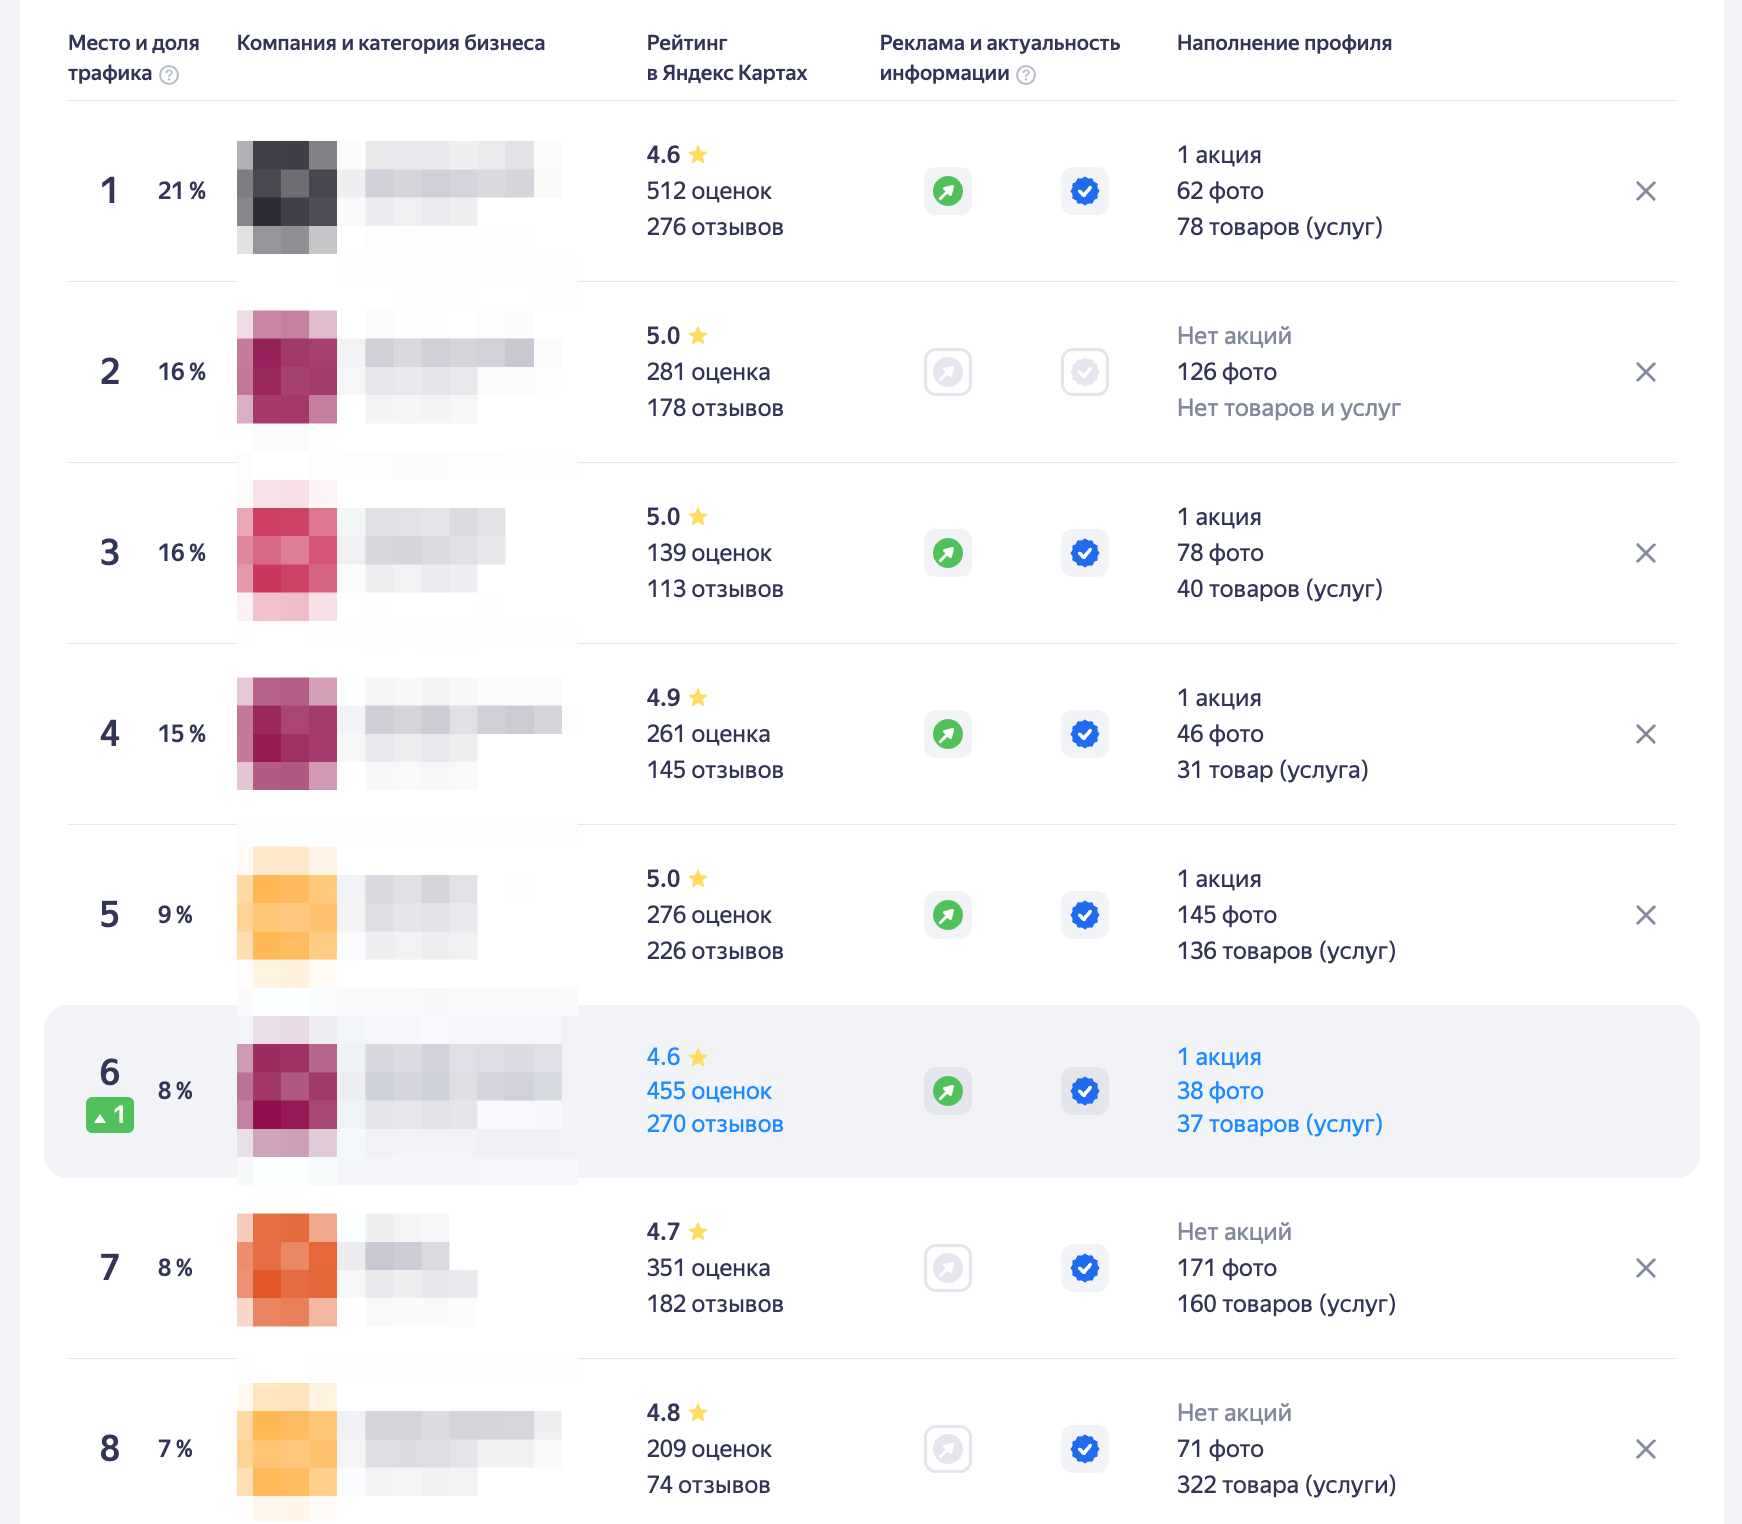Click blue verified badge in row 1
The width and height of the screenshot is (1742, 1524).
coord(1084,191)
